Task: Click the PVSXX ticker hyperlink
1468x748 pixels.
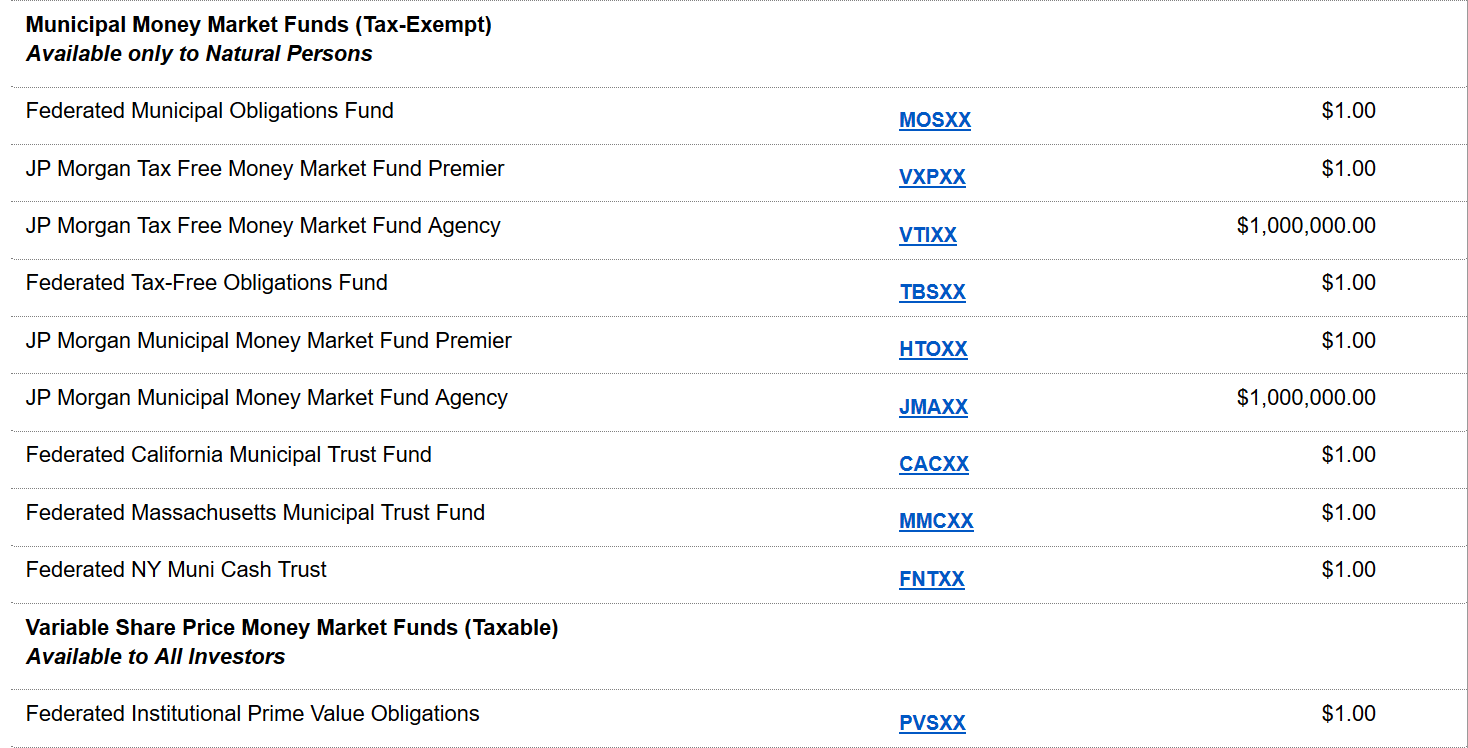Action: coord(932,722)
